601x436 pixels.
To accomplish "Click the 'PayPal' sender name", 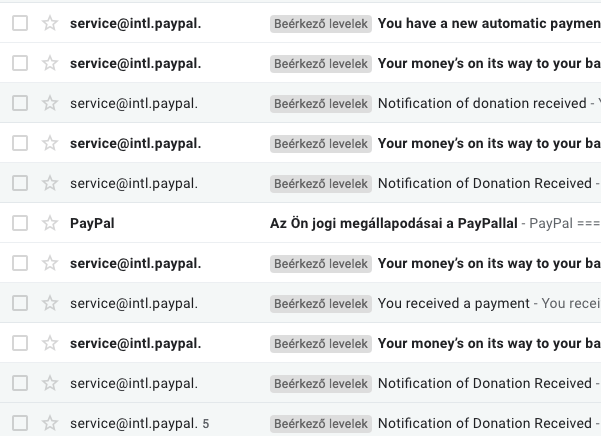I will click(x=92, y=223).
